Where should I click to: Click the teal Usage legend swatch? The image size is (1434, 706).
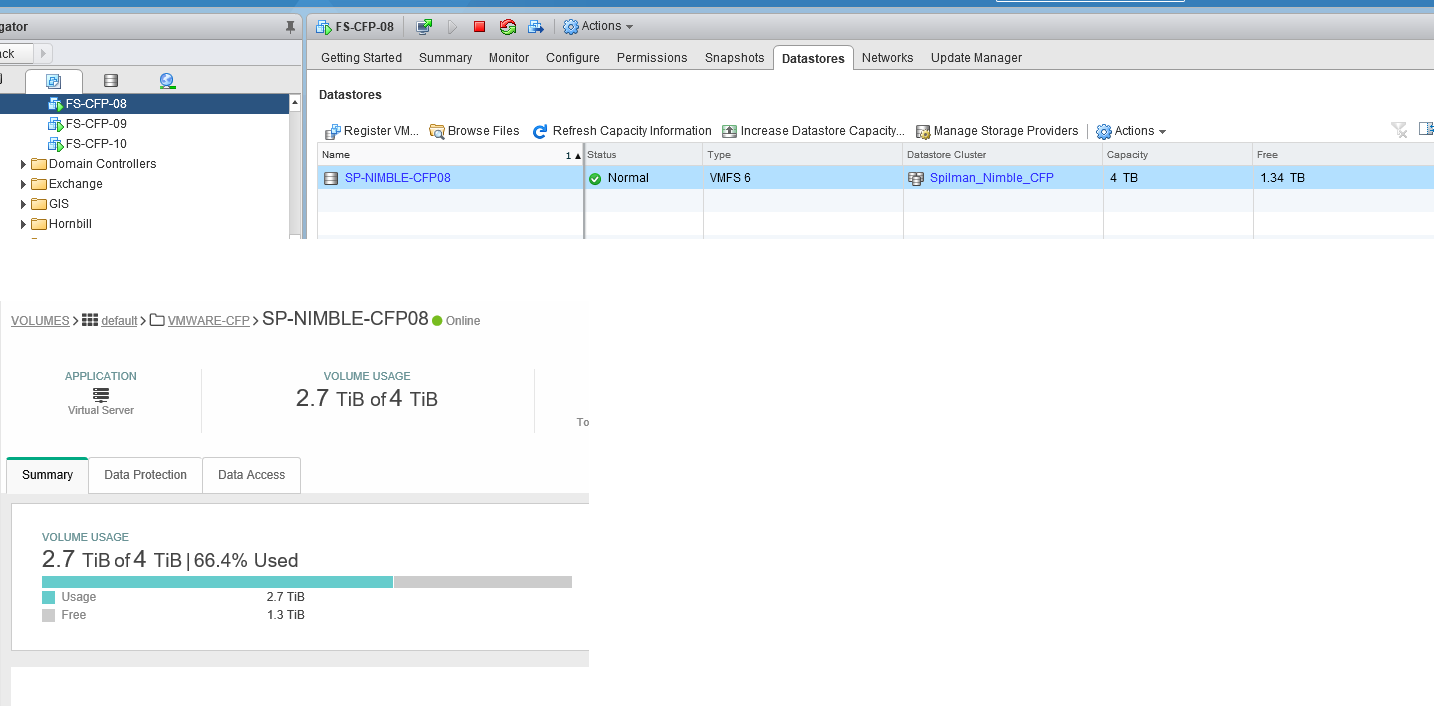(49, 597)
